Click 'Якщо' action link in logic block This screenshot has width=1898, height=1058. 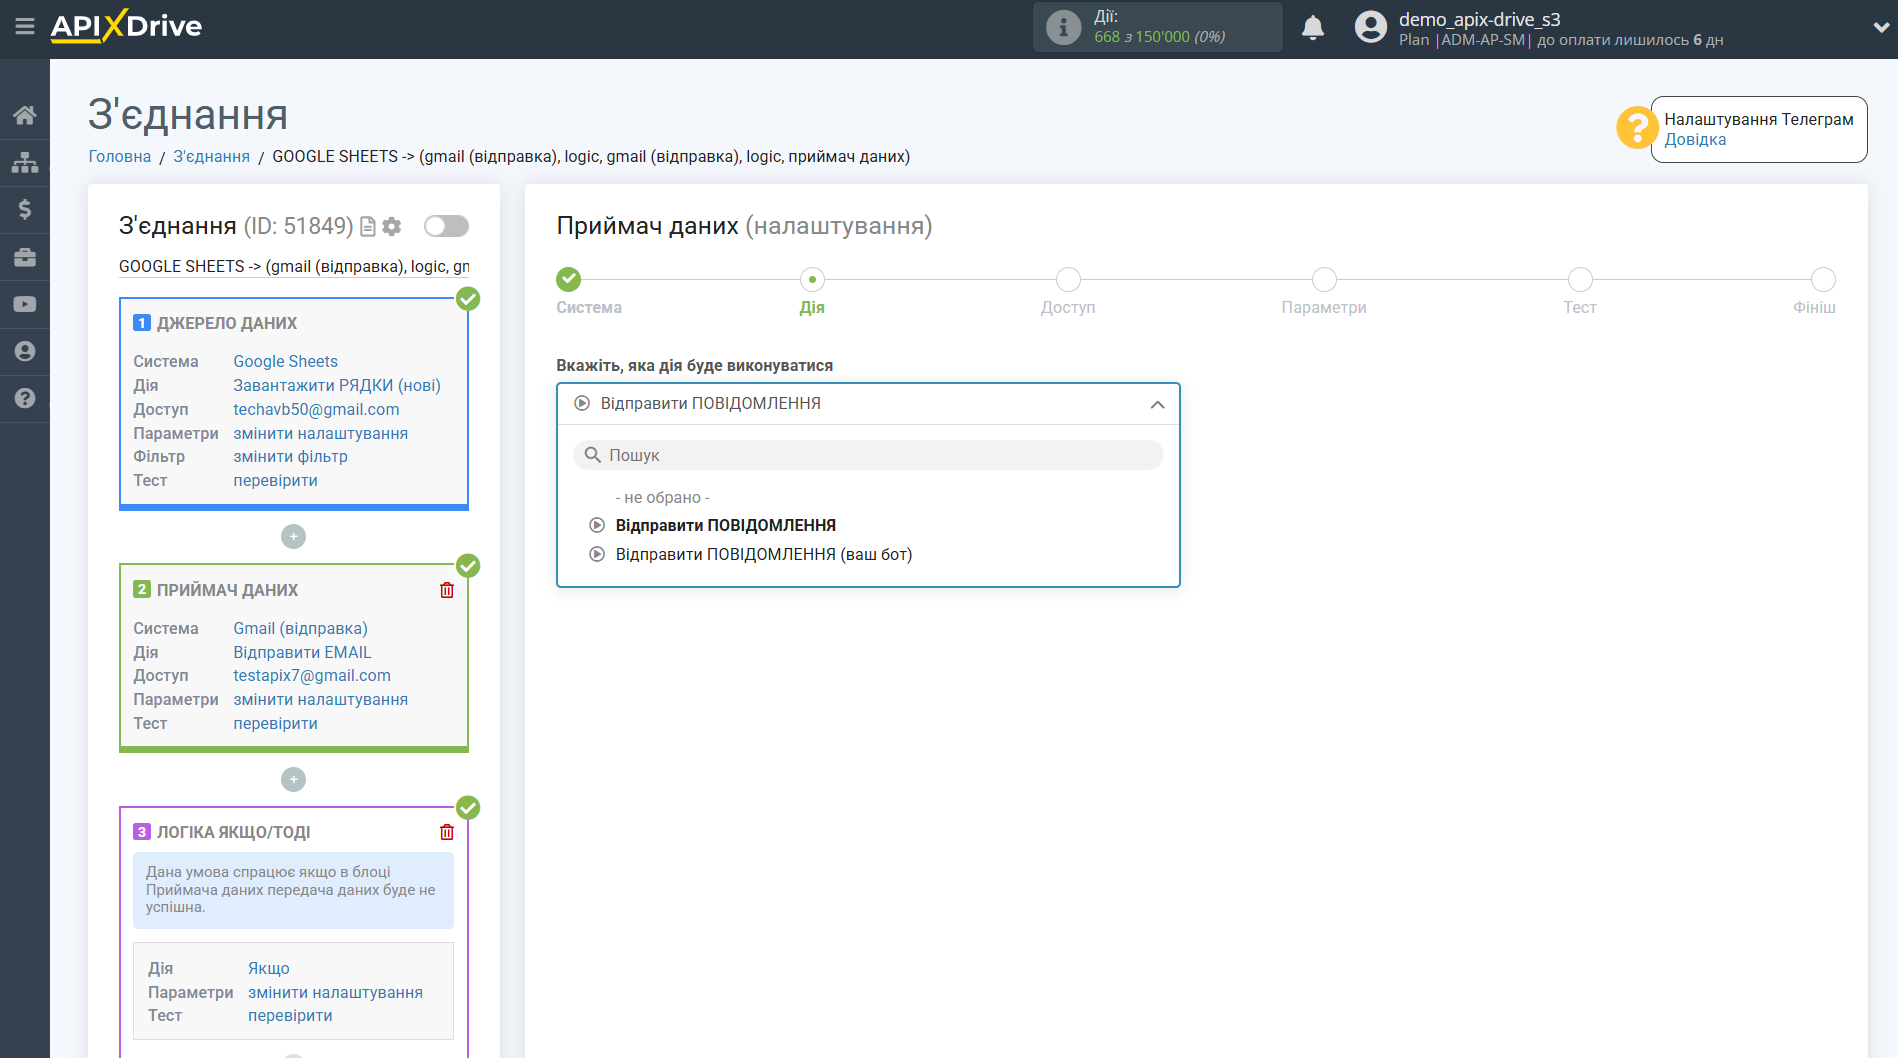pyautogui.click(x=269, y=968)
